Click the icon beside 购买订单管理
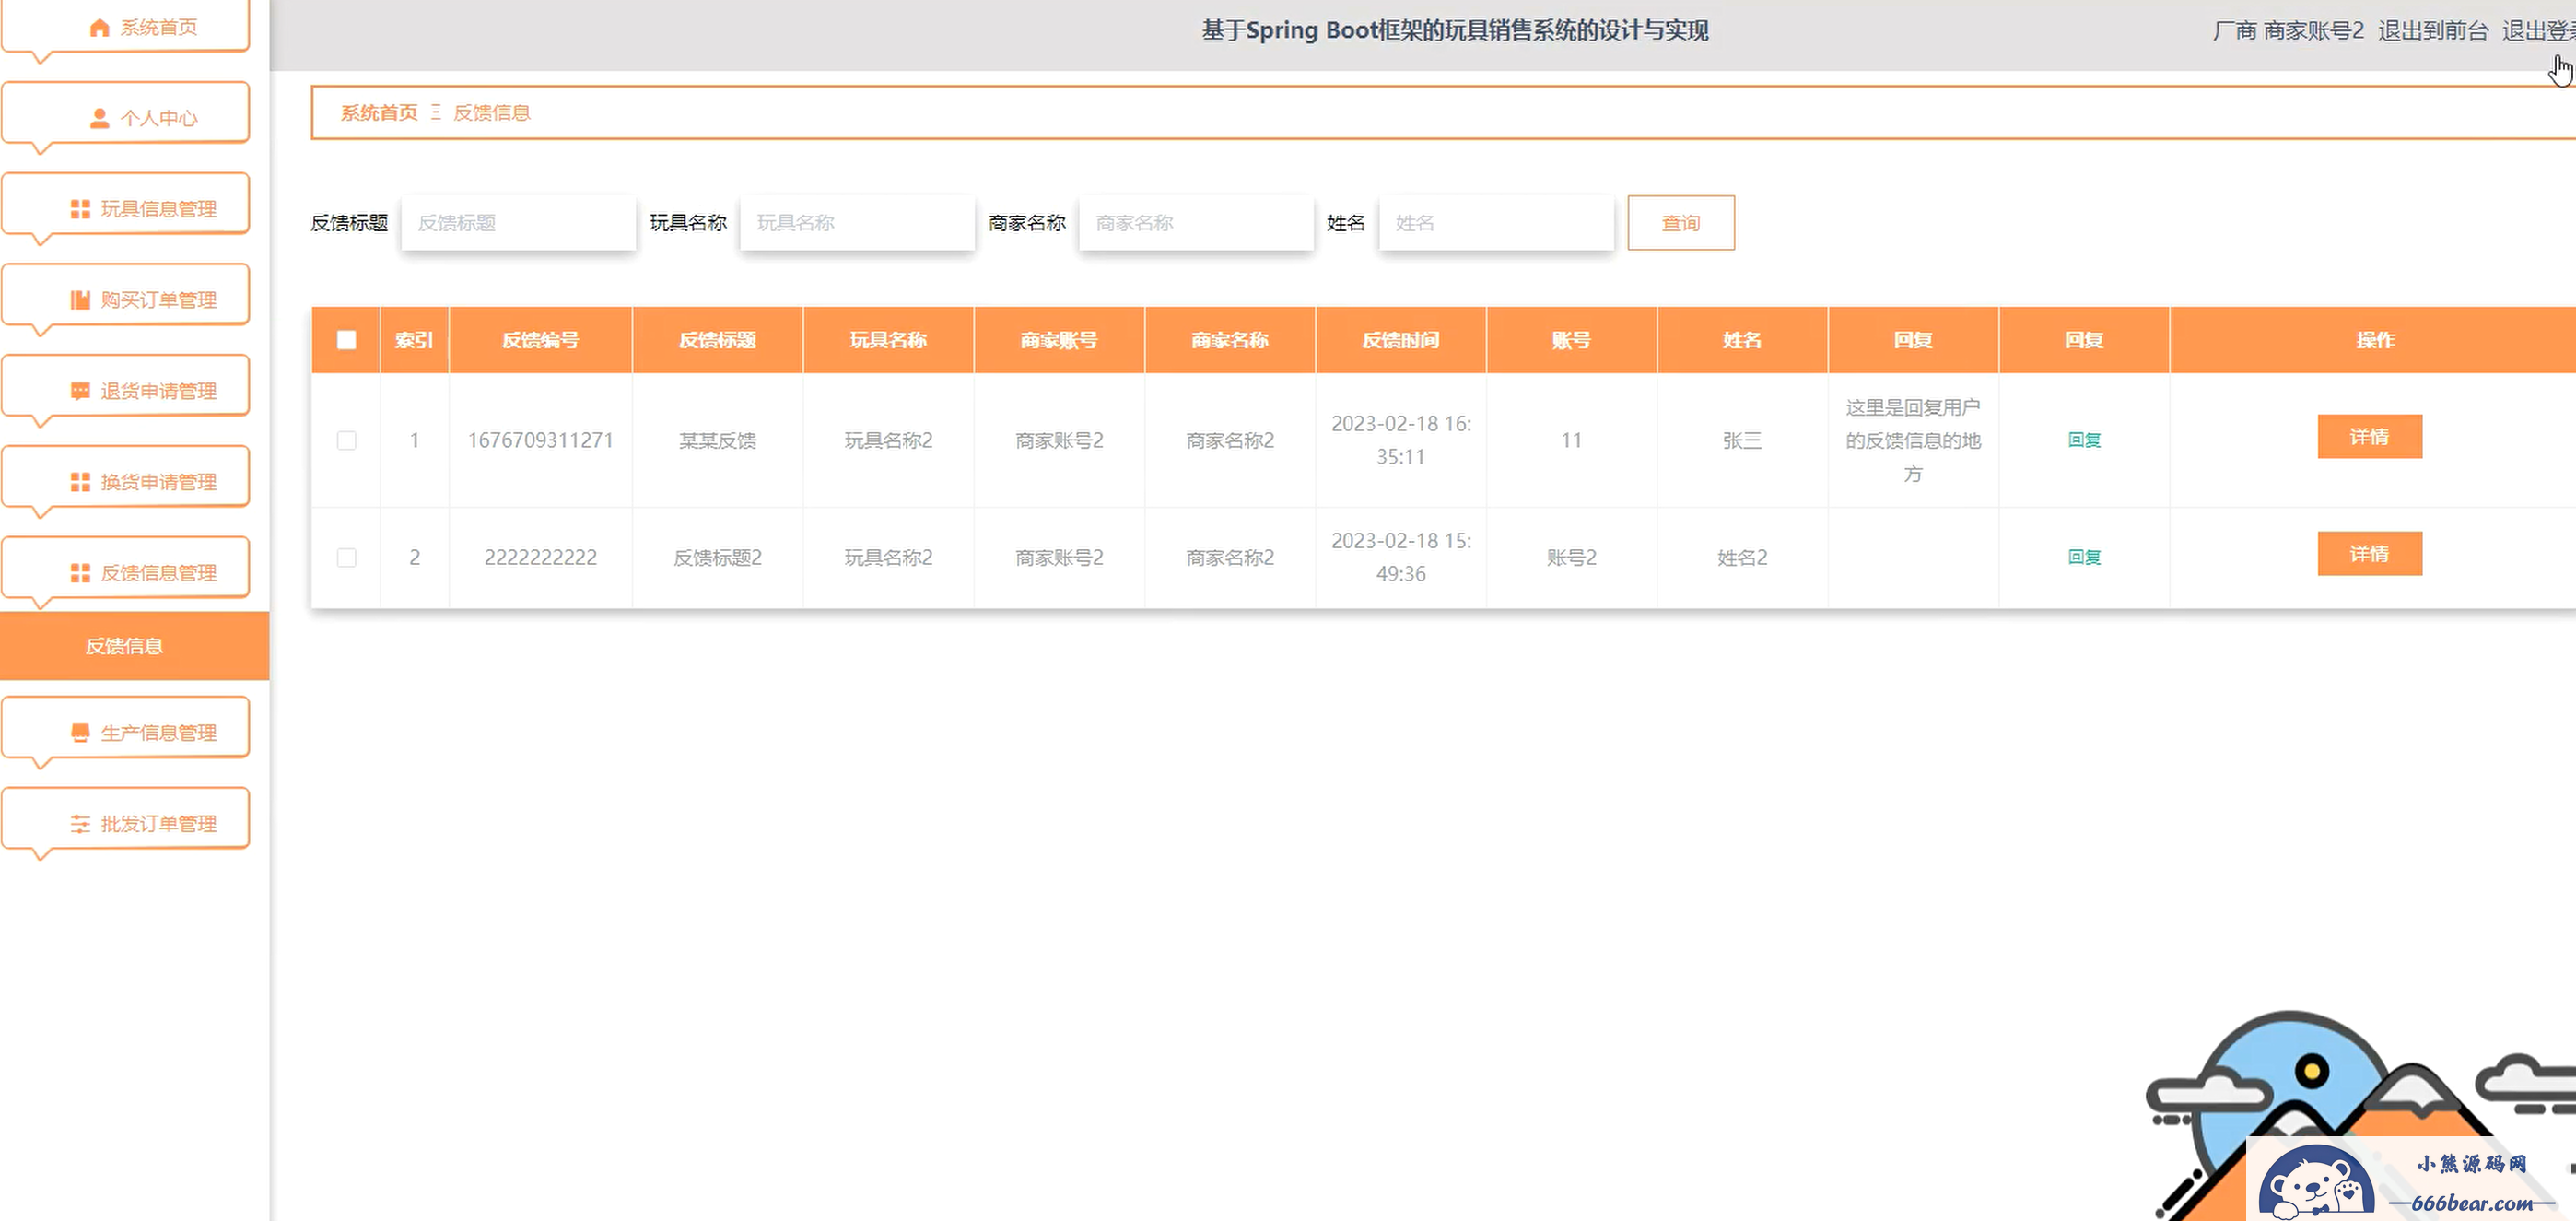The image size is (2576, 1221). [x=80, y=300]
